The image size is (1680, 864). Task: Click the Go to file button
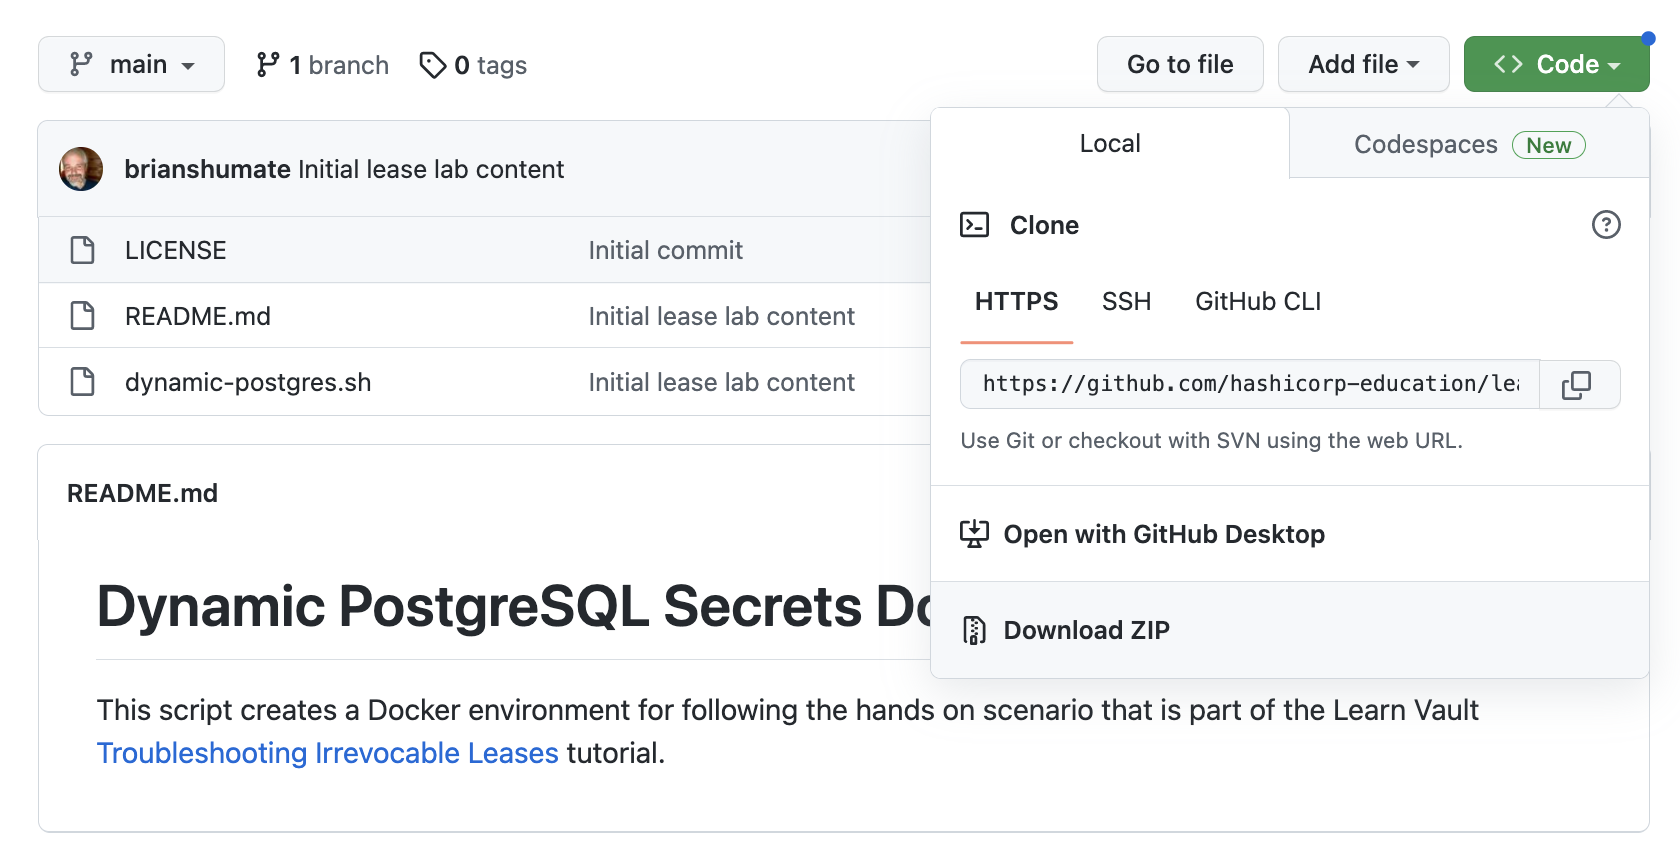(1180, 65)
